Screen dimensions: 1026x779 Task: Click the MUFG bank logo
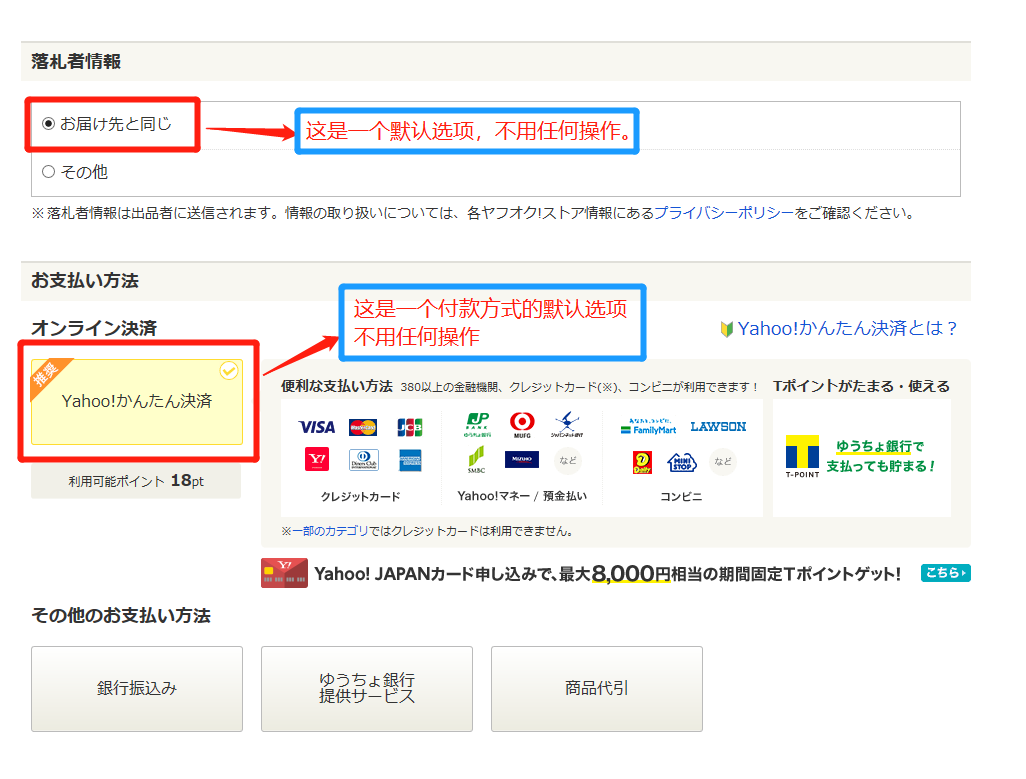(522, 426)
